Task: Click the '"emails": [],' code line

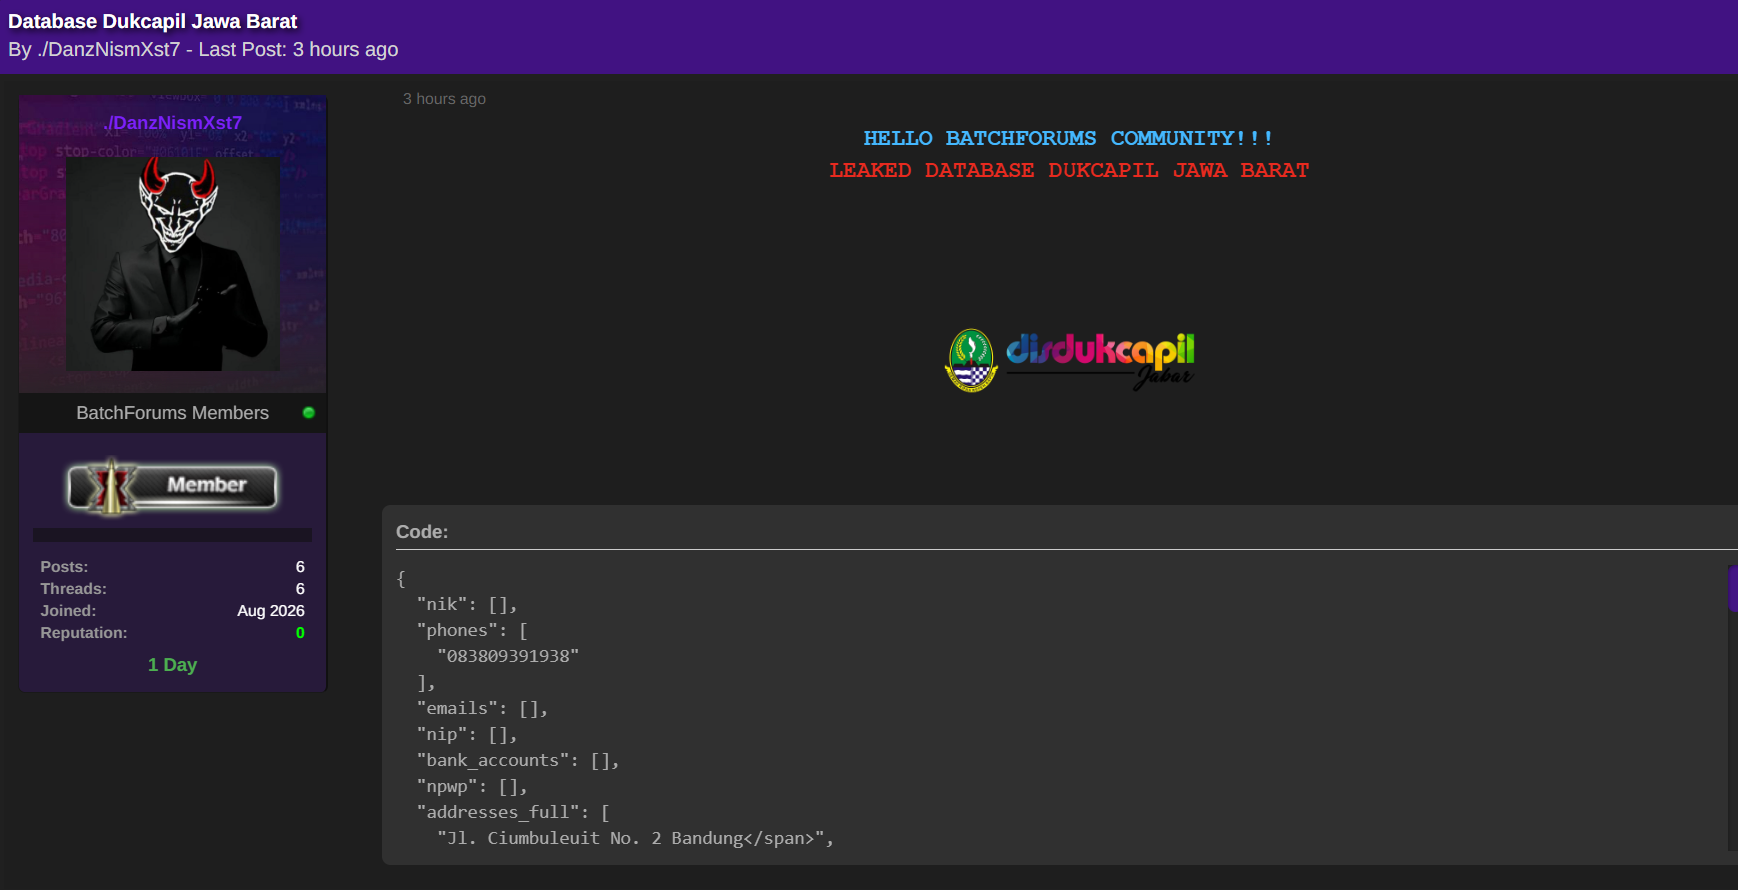Action: tap(482, 708)
